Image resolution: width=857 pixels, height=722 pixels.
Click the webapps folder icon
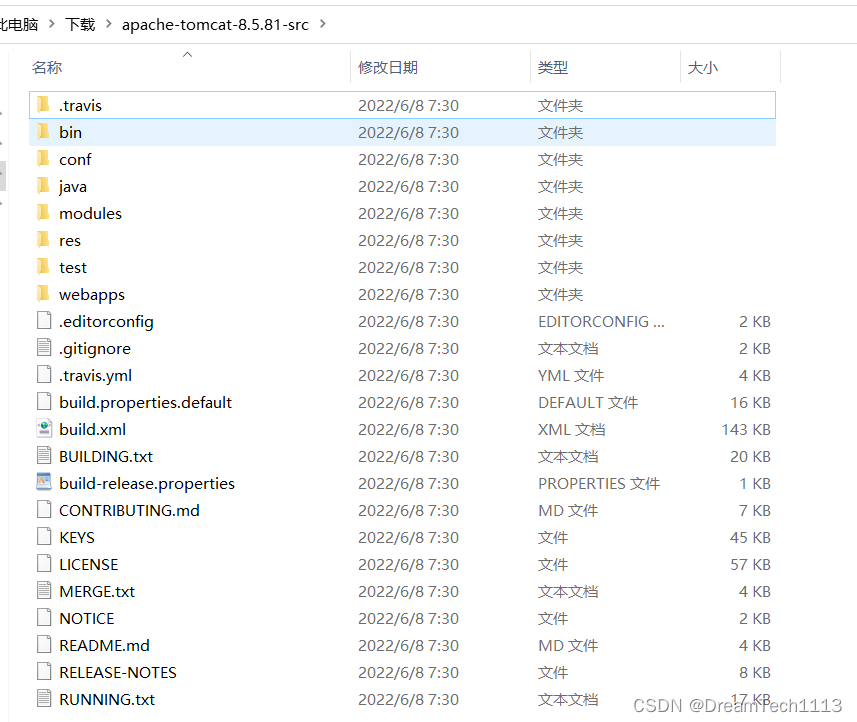click(44, 294)
